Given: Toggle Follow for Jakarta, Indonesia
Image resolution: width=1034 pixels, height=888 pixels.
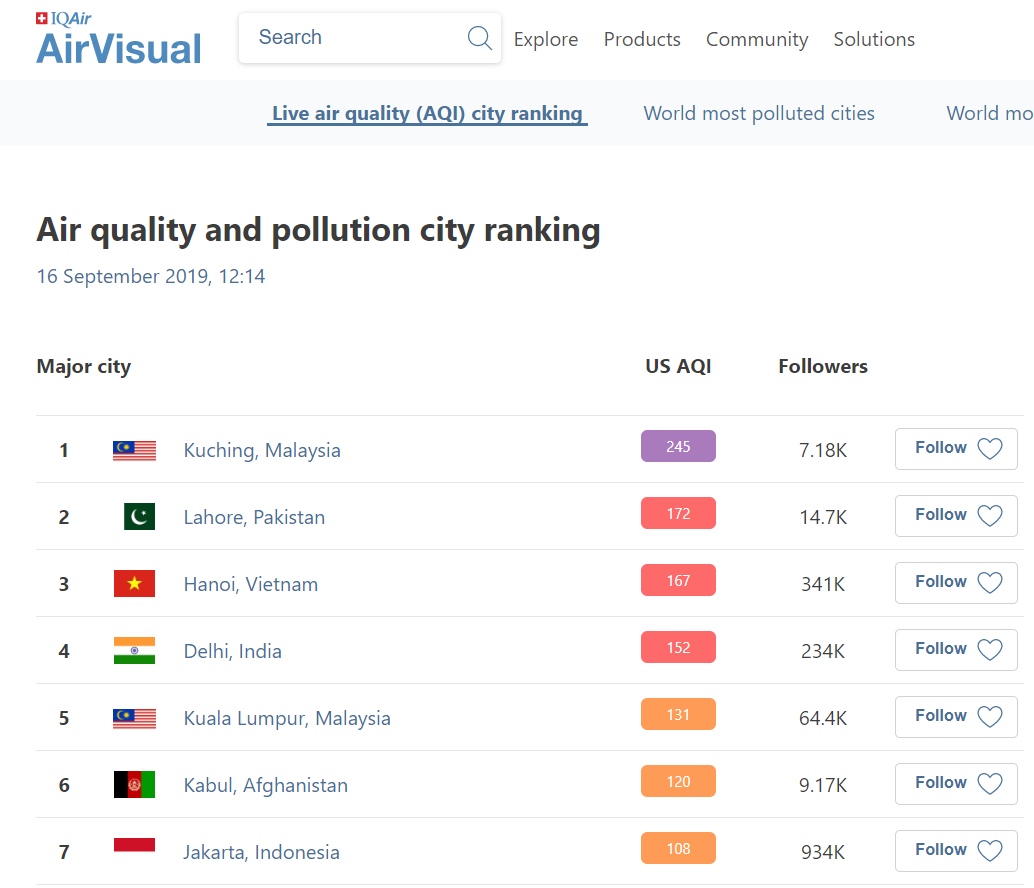Looking at the screenshot, I should click(956, 851).
